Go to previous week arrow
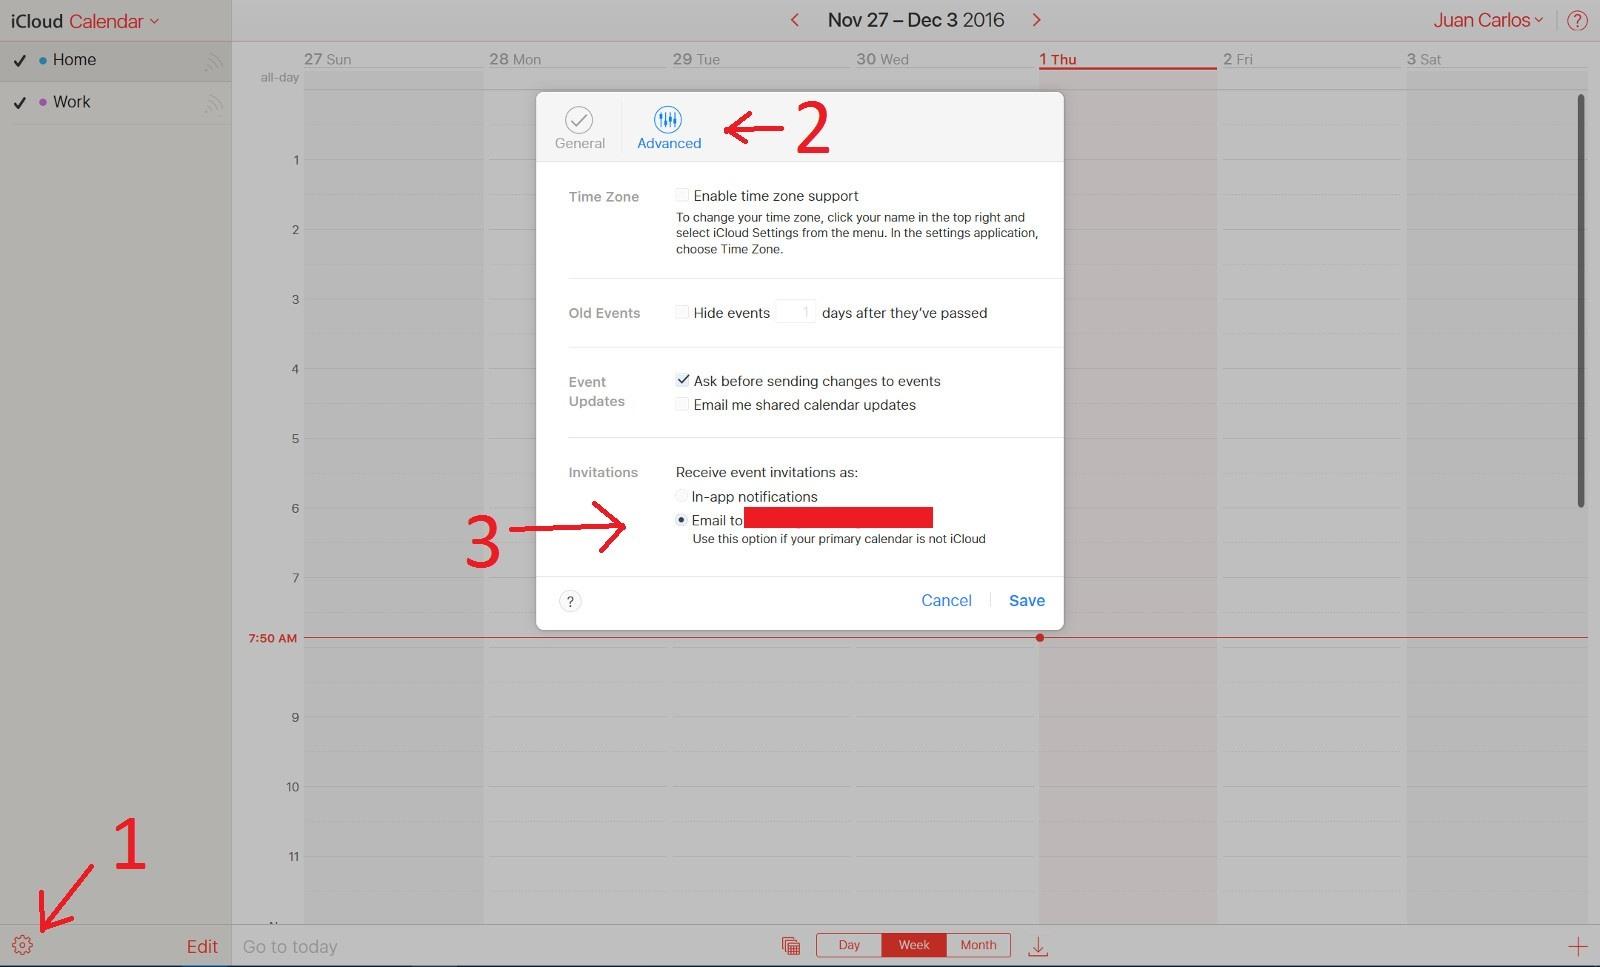This screenshot has height=967, width=1600. point(795,20)
